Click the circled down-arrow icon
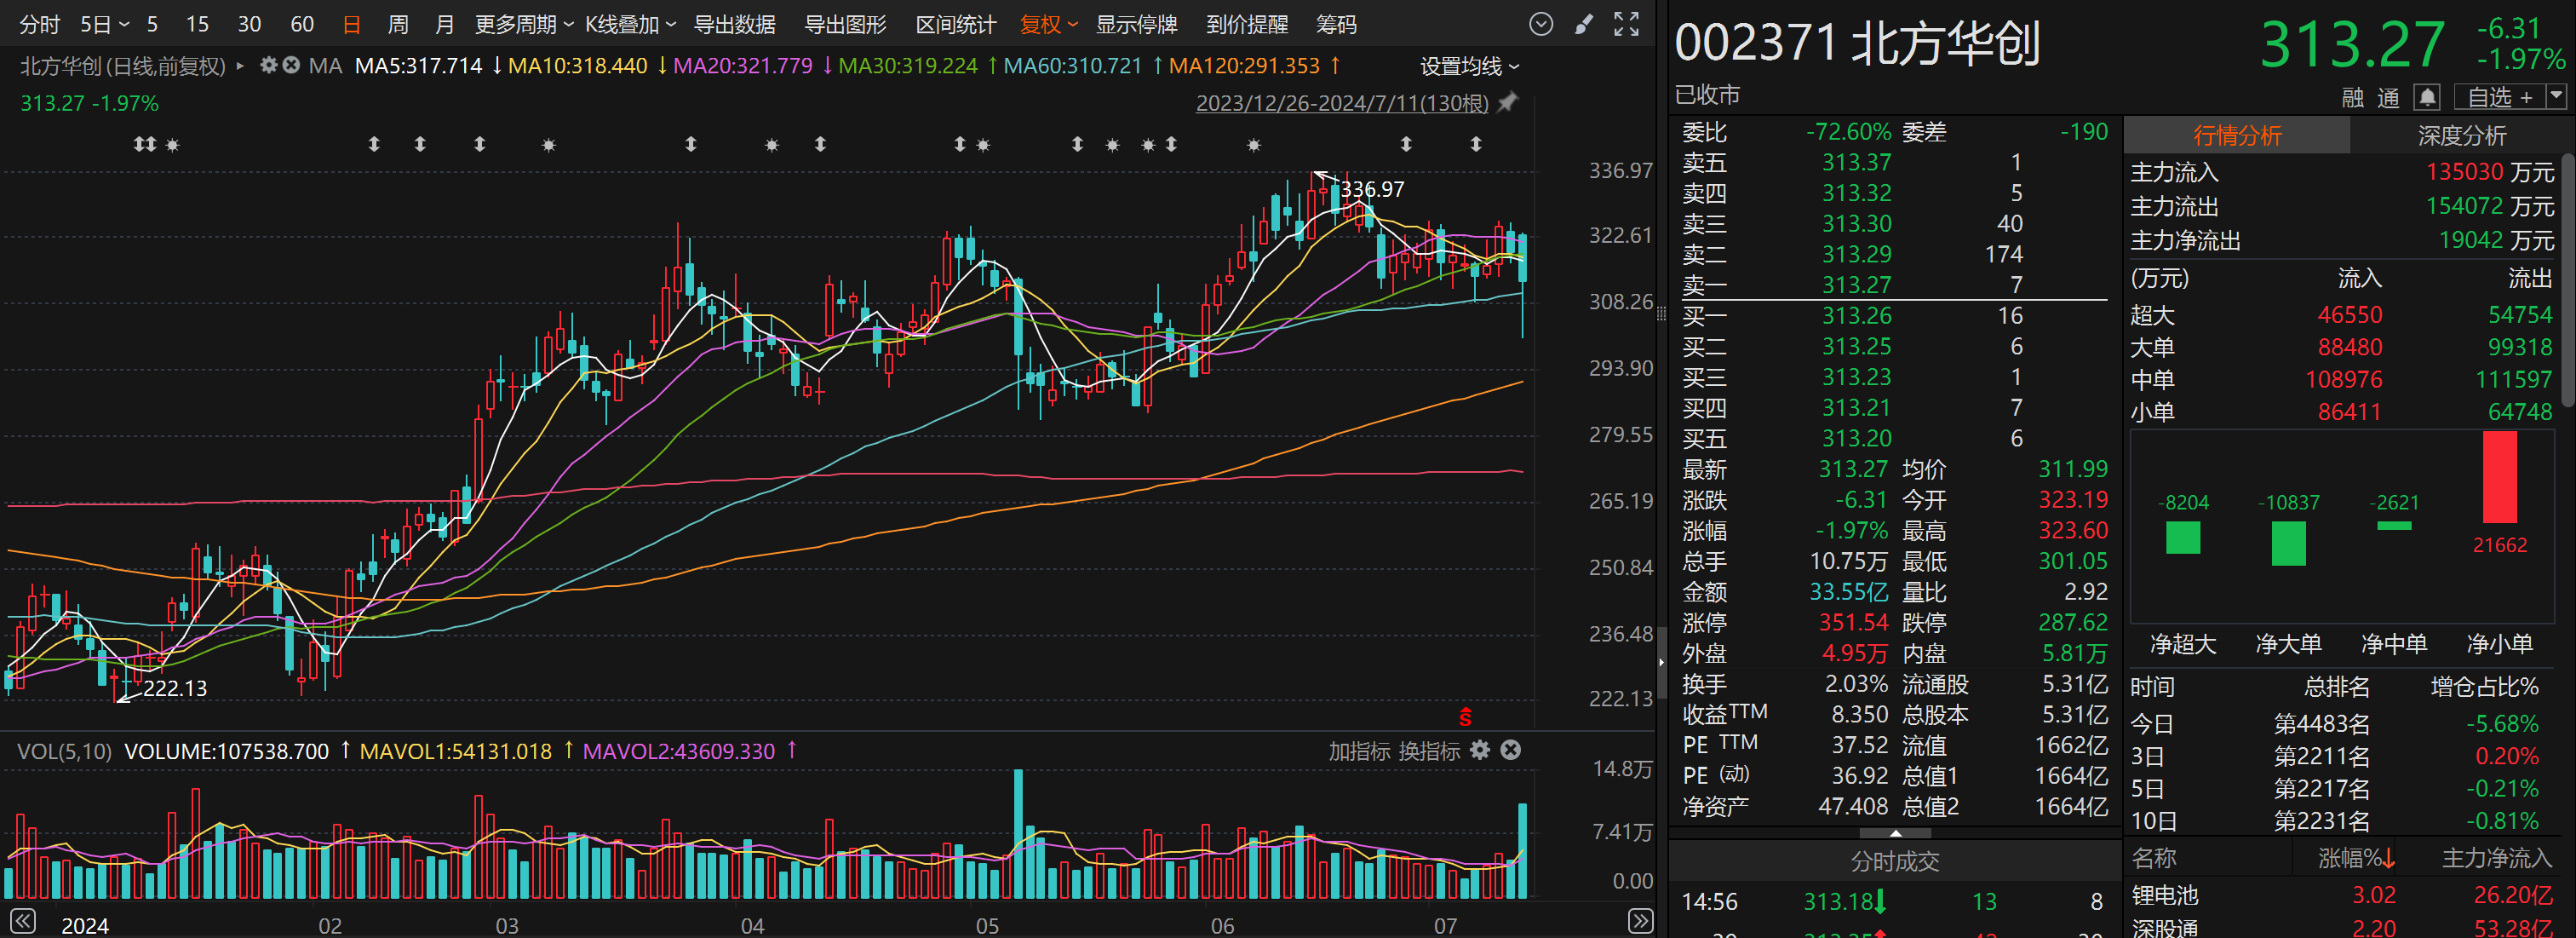The image size is (2576, 938). (x=1541, y=24)
